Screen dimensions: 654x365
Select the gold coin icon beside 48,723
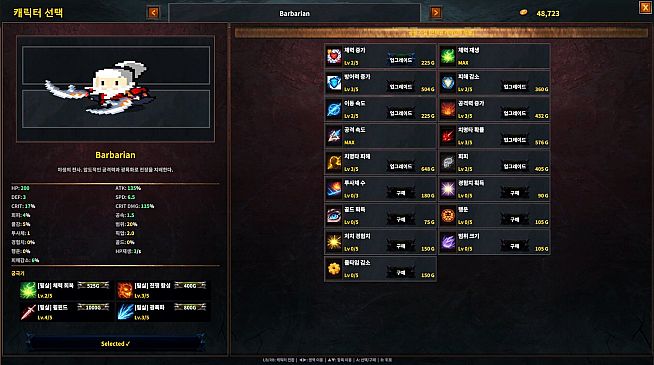click(x=523, y=13)
